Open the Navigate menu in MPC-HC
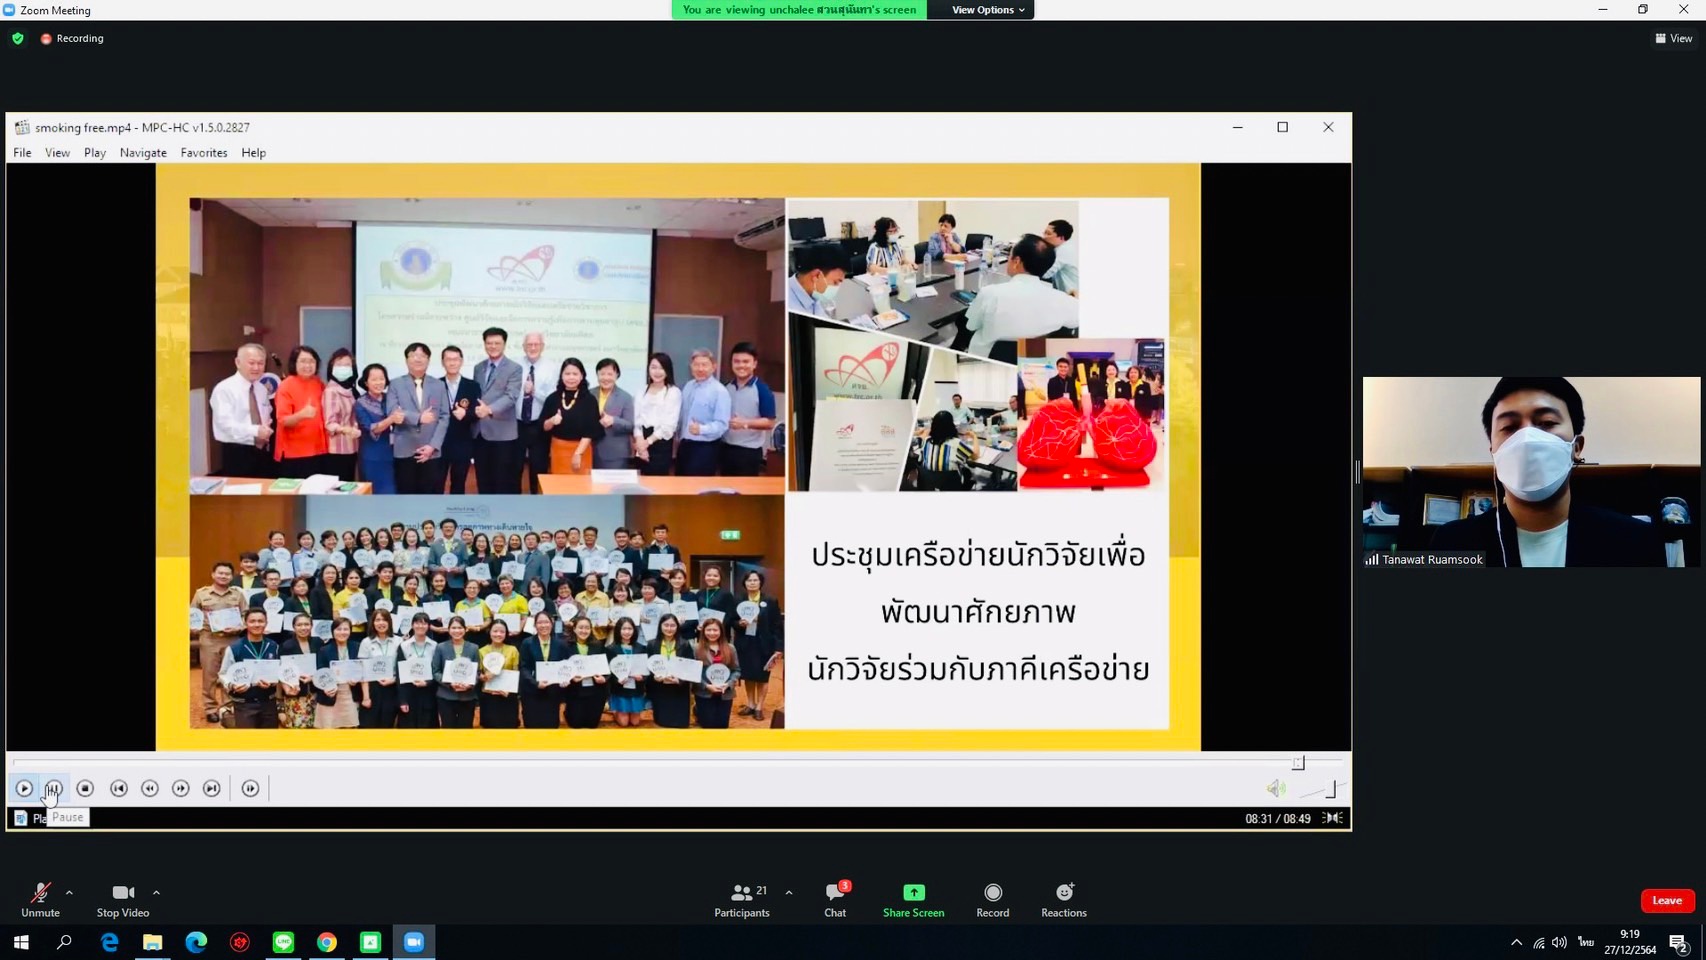1706x960 pixels. [143, 153]
